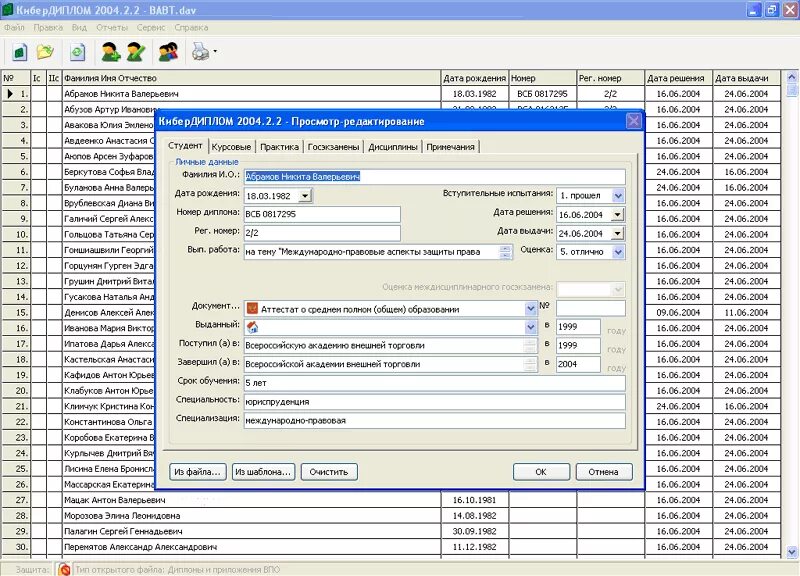Click the main table scroll down arrow
The image size is (800, 576).
point(791,552)
